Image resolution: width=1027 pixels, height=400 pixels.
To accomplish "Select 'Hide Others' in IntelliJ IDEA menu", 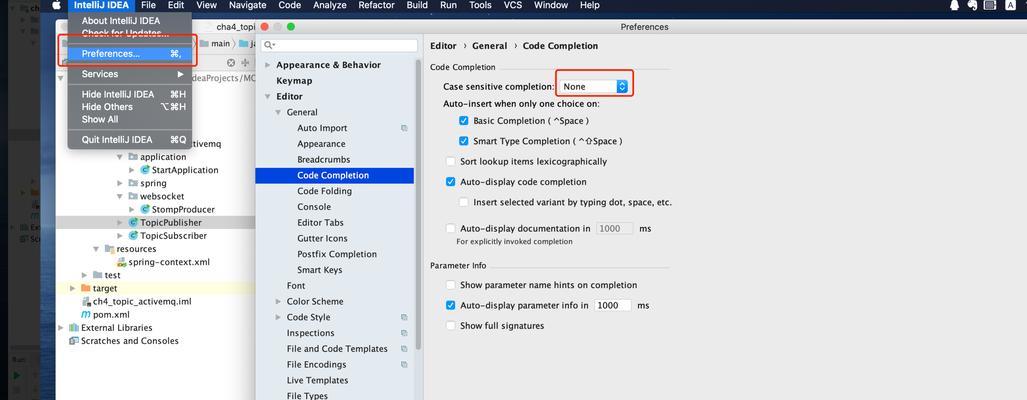I will (x=130, y=107).
